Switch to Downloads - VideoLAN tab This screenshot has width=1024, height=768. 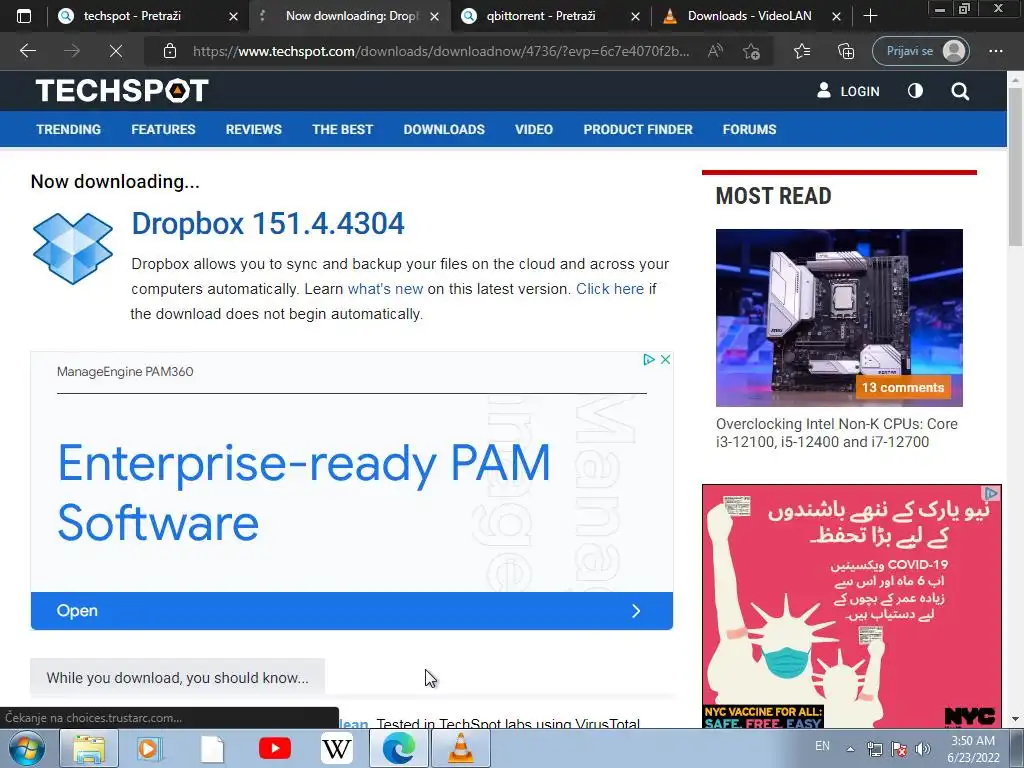pos(750,16)
